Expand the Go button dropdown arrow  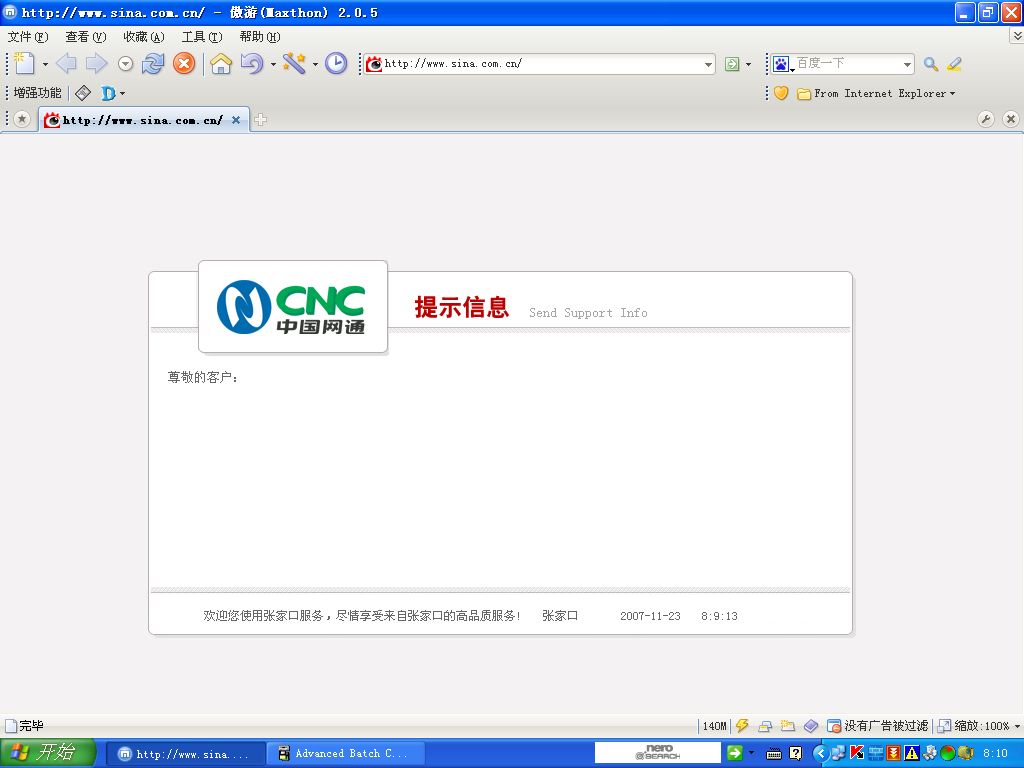[748, 64]
